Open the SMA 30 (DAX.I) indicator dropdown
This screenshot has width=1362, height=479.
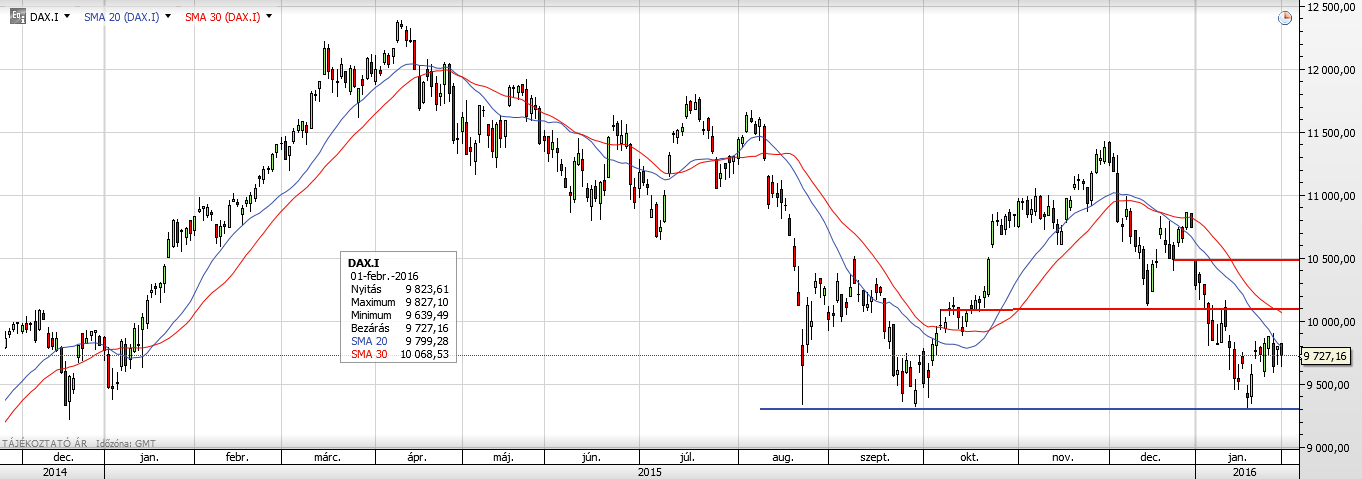tap(270, 17)
